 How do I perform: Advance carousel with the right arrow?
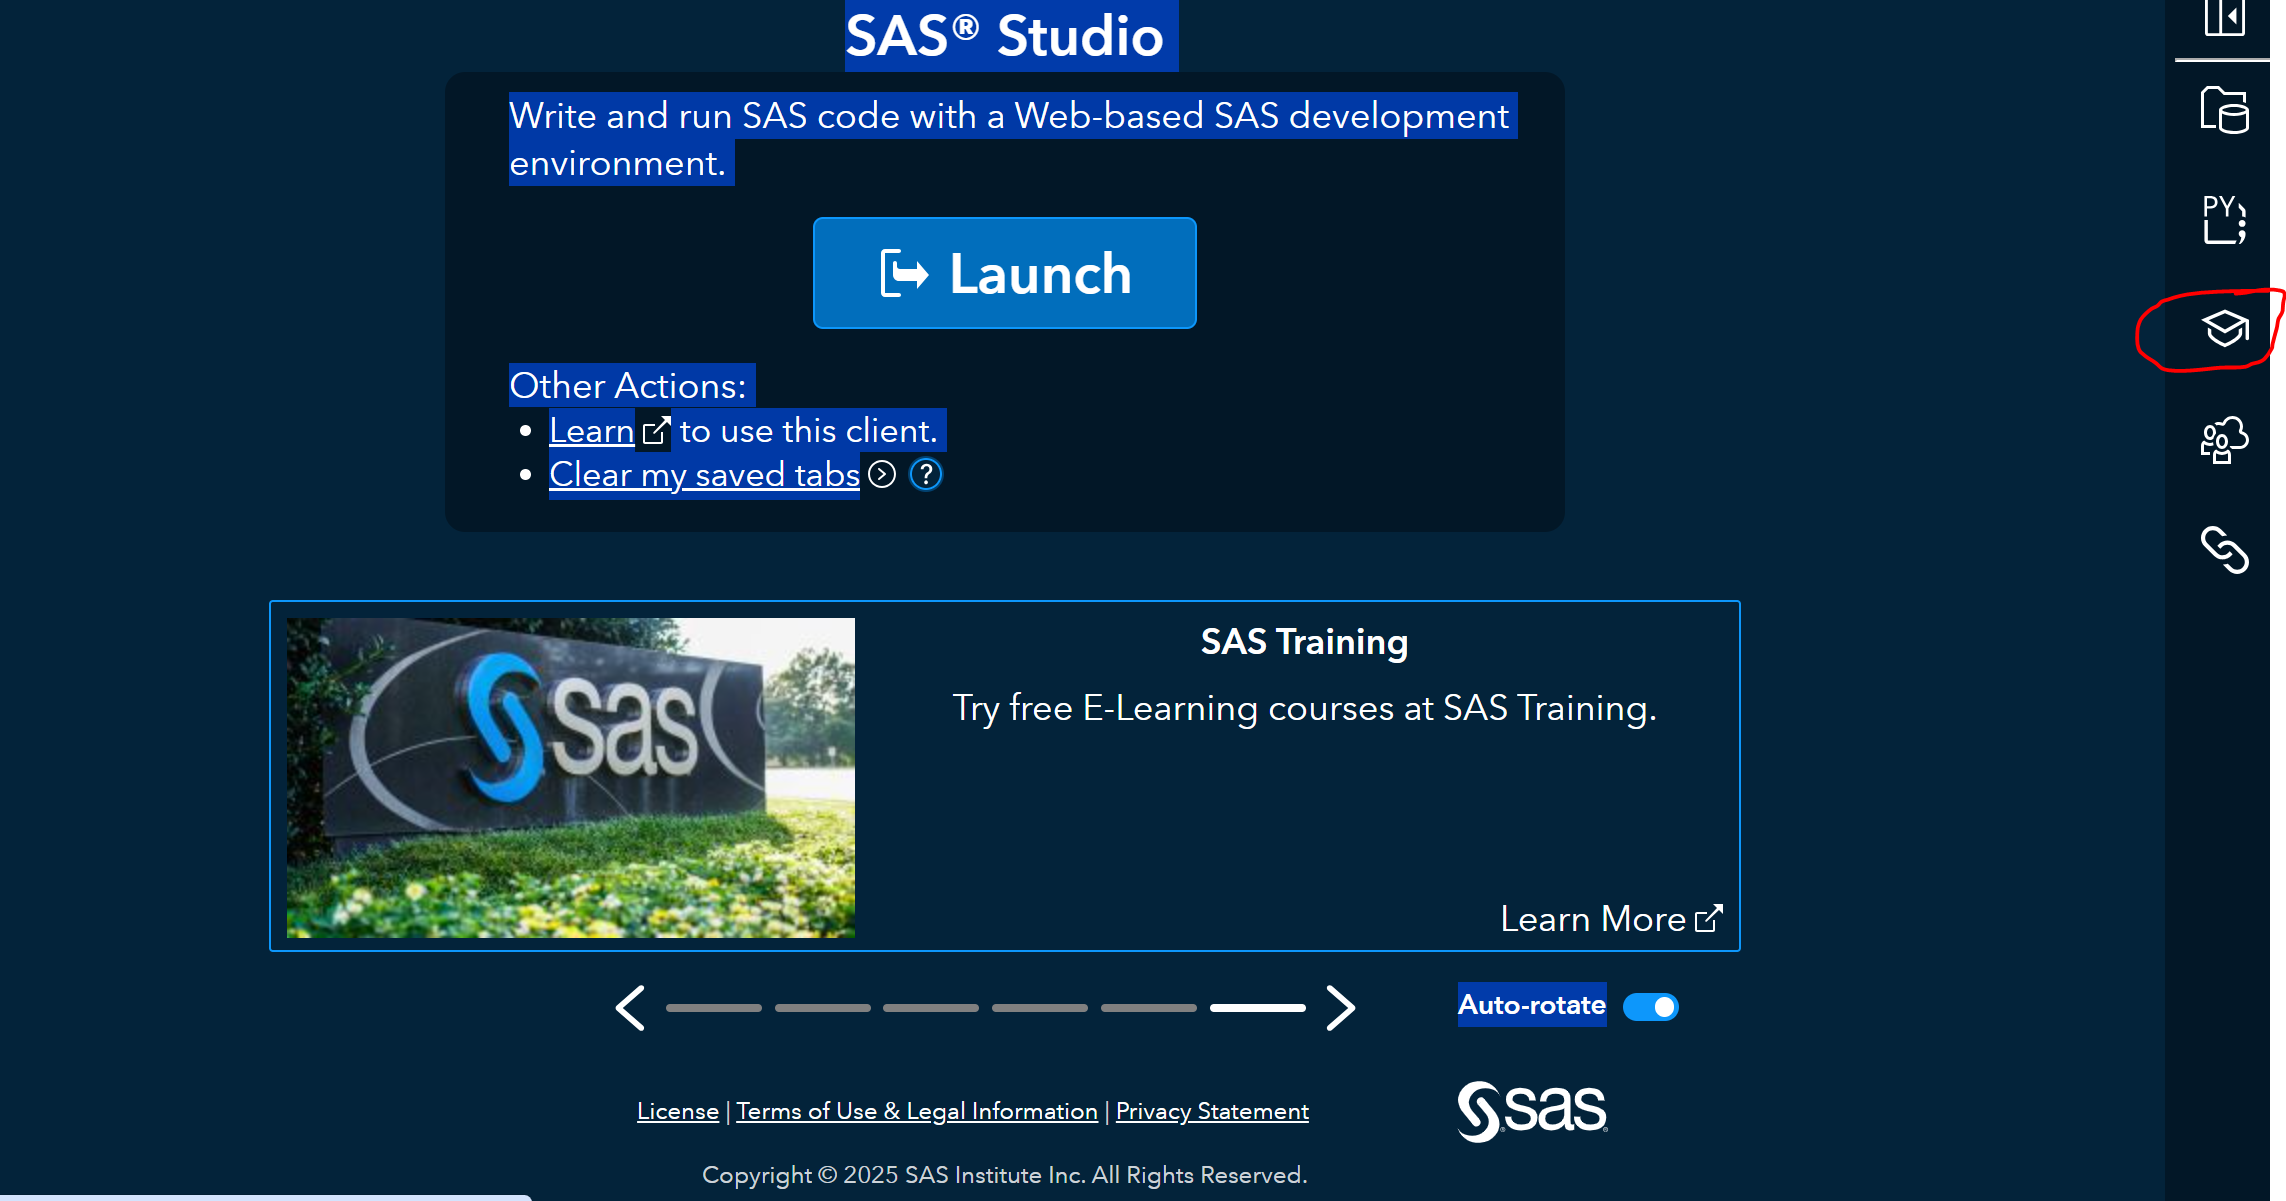coord(1341,1008)
